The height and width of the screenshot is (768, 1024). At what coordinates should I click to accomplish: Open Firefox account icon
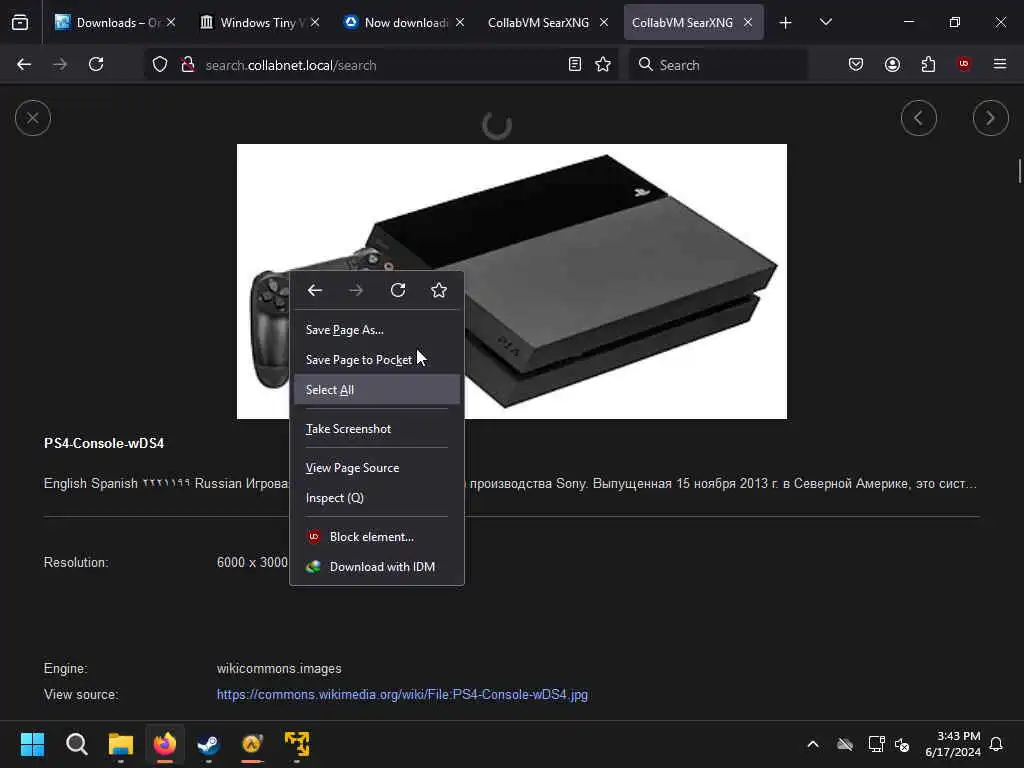892,64
